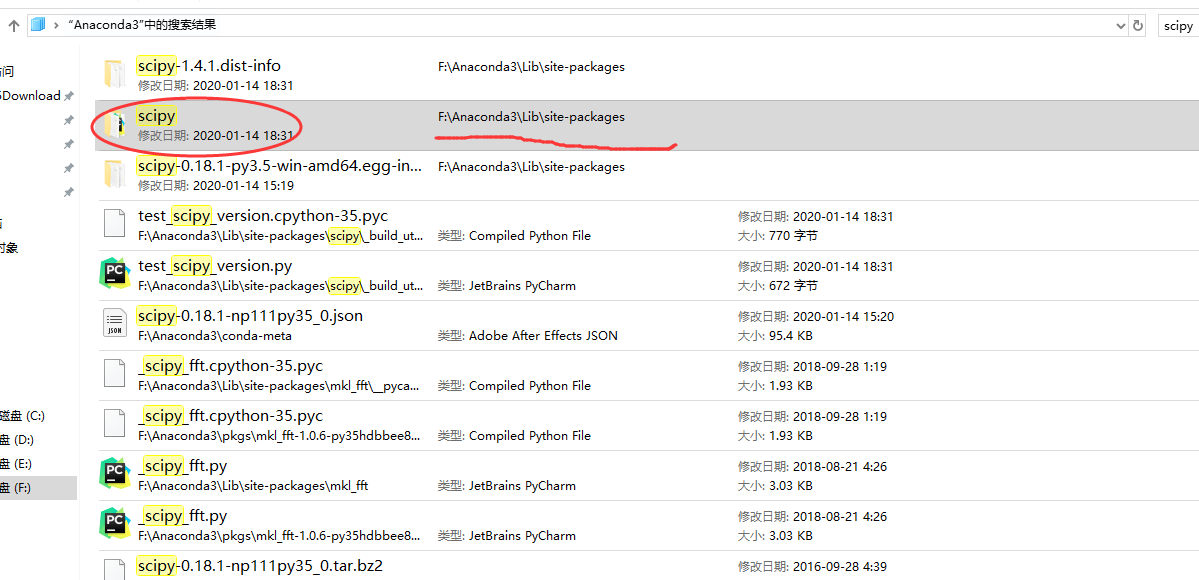Click the pin icon beside Download in sidebar

pos(69,96)
